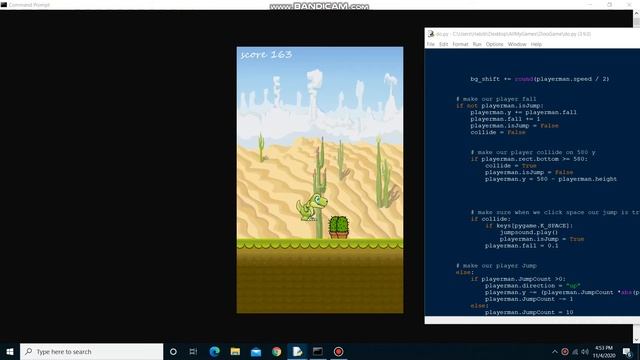Click the Command Prompt title bar icon

point(4,4)
